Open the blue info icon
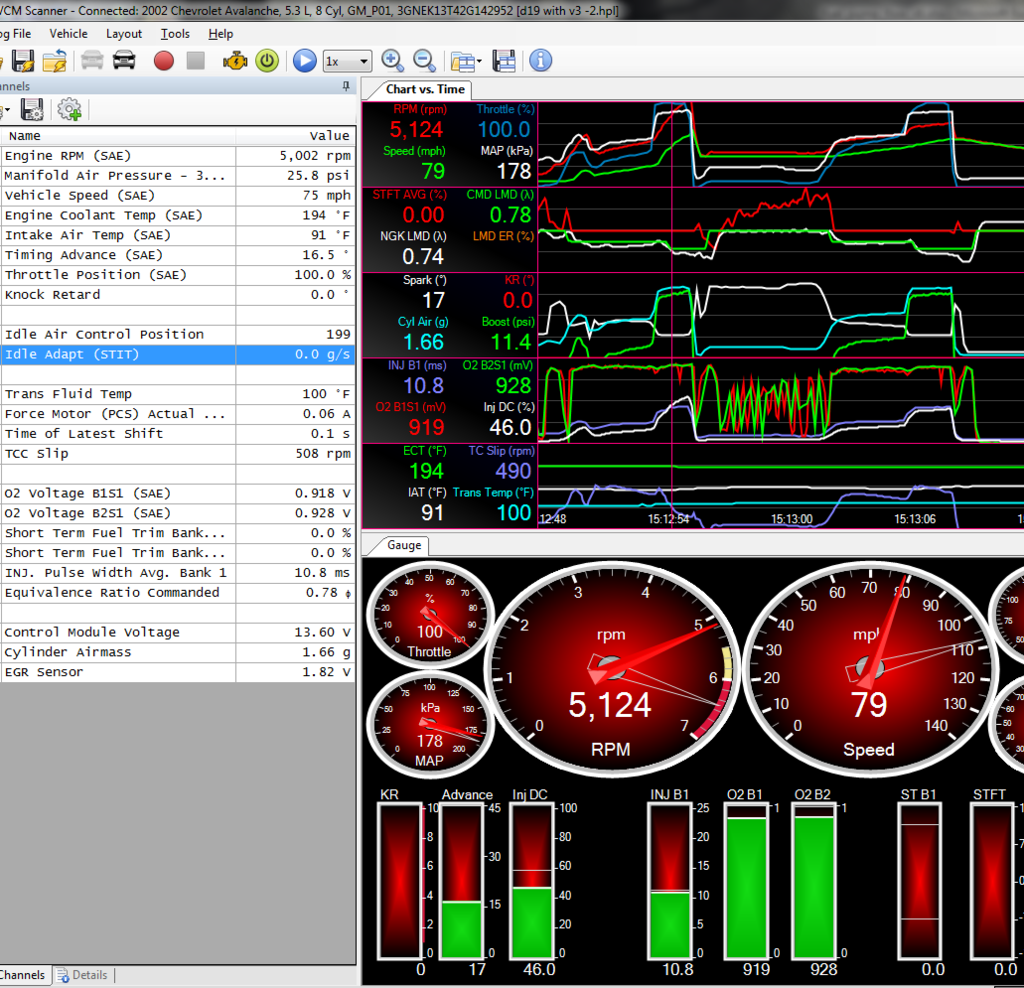This screenshot has height=988, width=1024. tap(540, 61)
